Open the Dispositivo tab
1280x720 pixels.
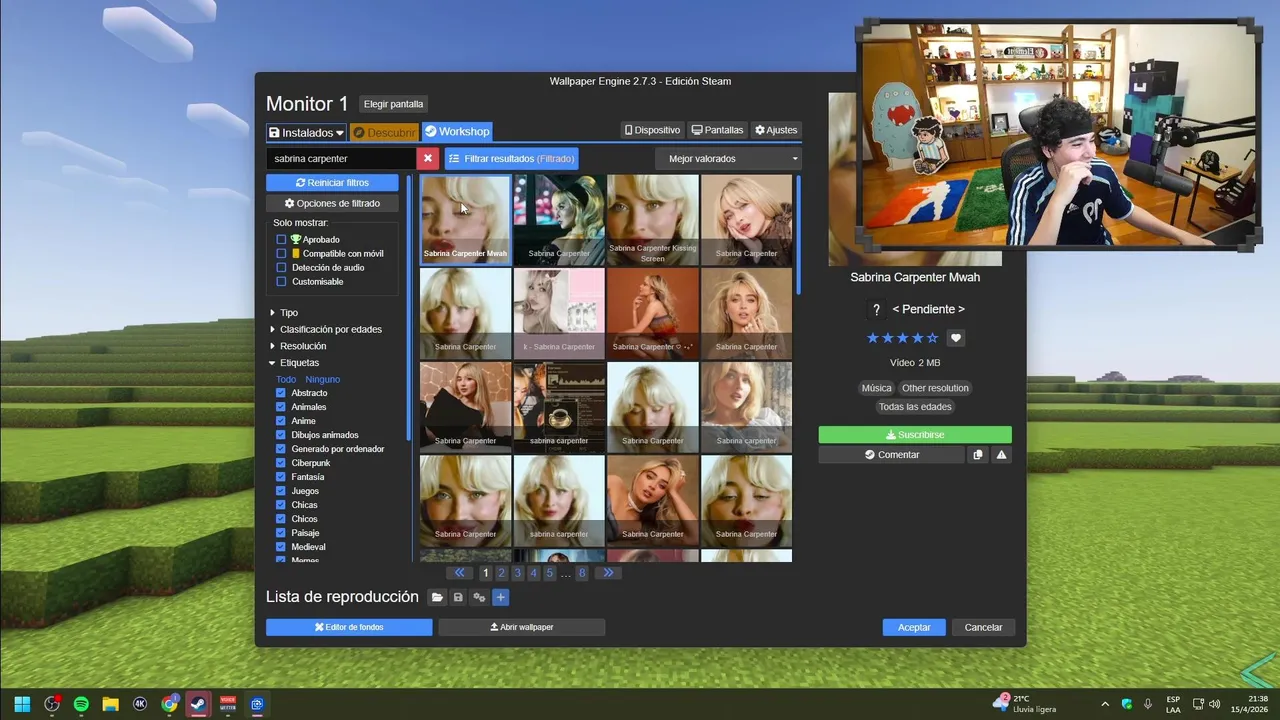(652, 130)
